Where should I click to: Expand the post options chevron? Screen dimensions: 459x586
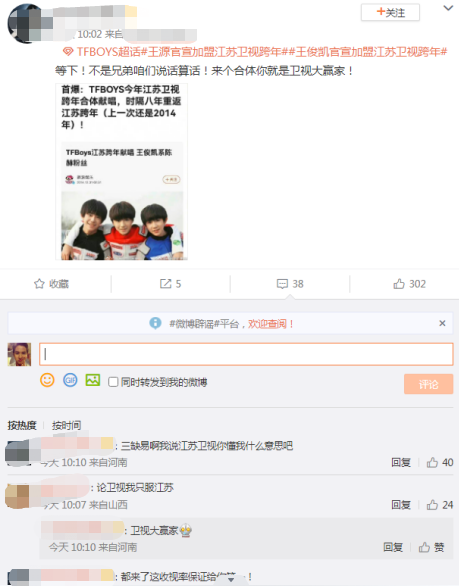(x=448, y=8)
